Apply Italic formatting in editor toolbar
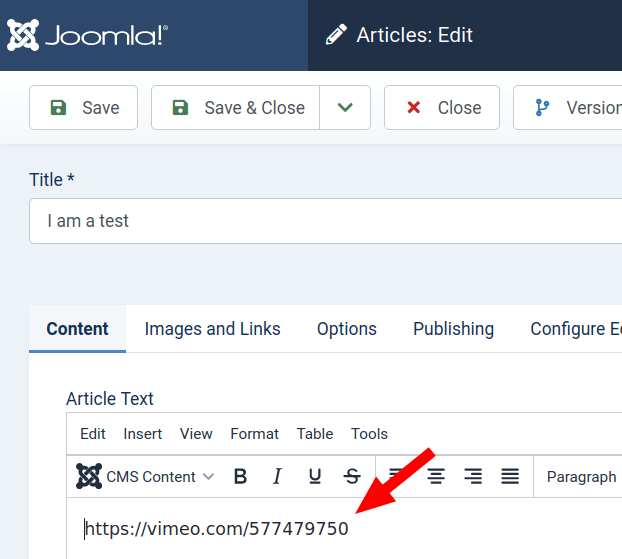This screenshot has height=559, width=622. tap(278, 477)
